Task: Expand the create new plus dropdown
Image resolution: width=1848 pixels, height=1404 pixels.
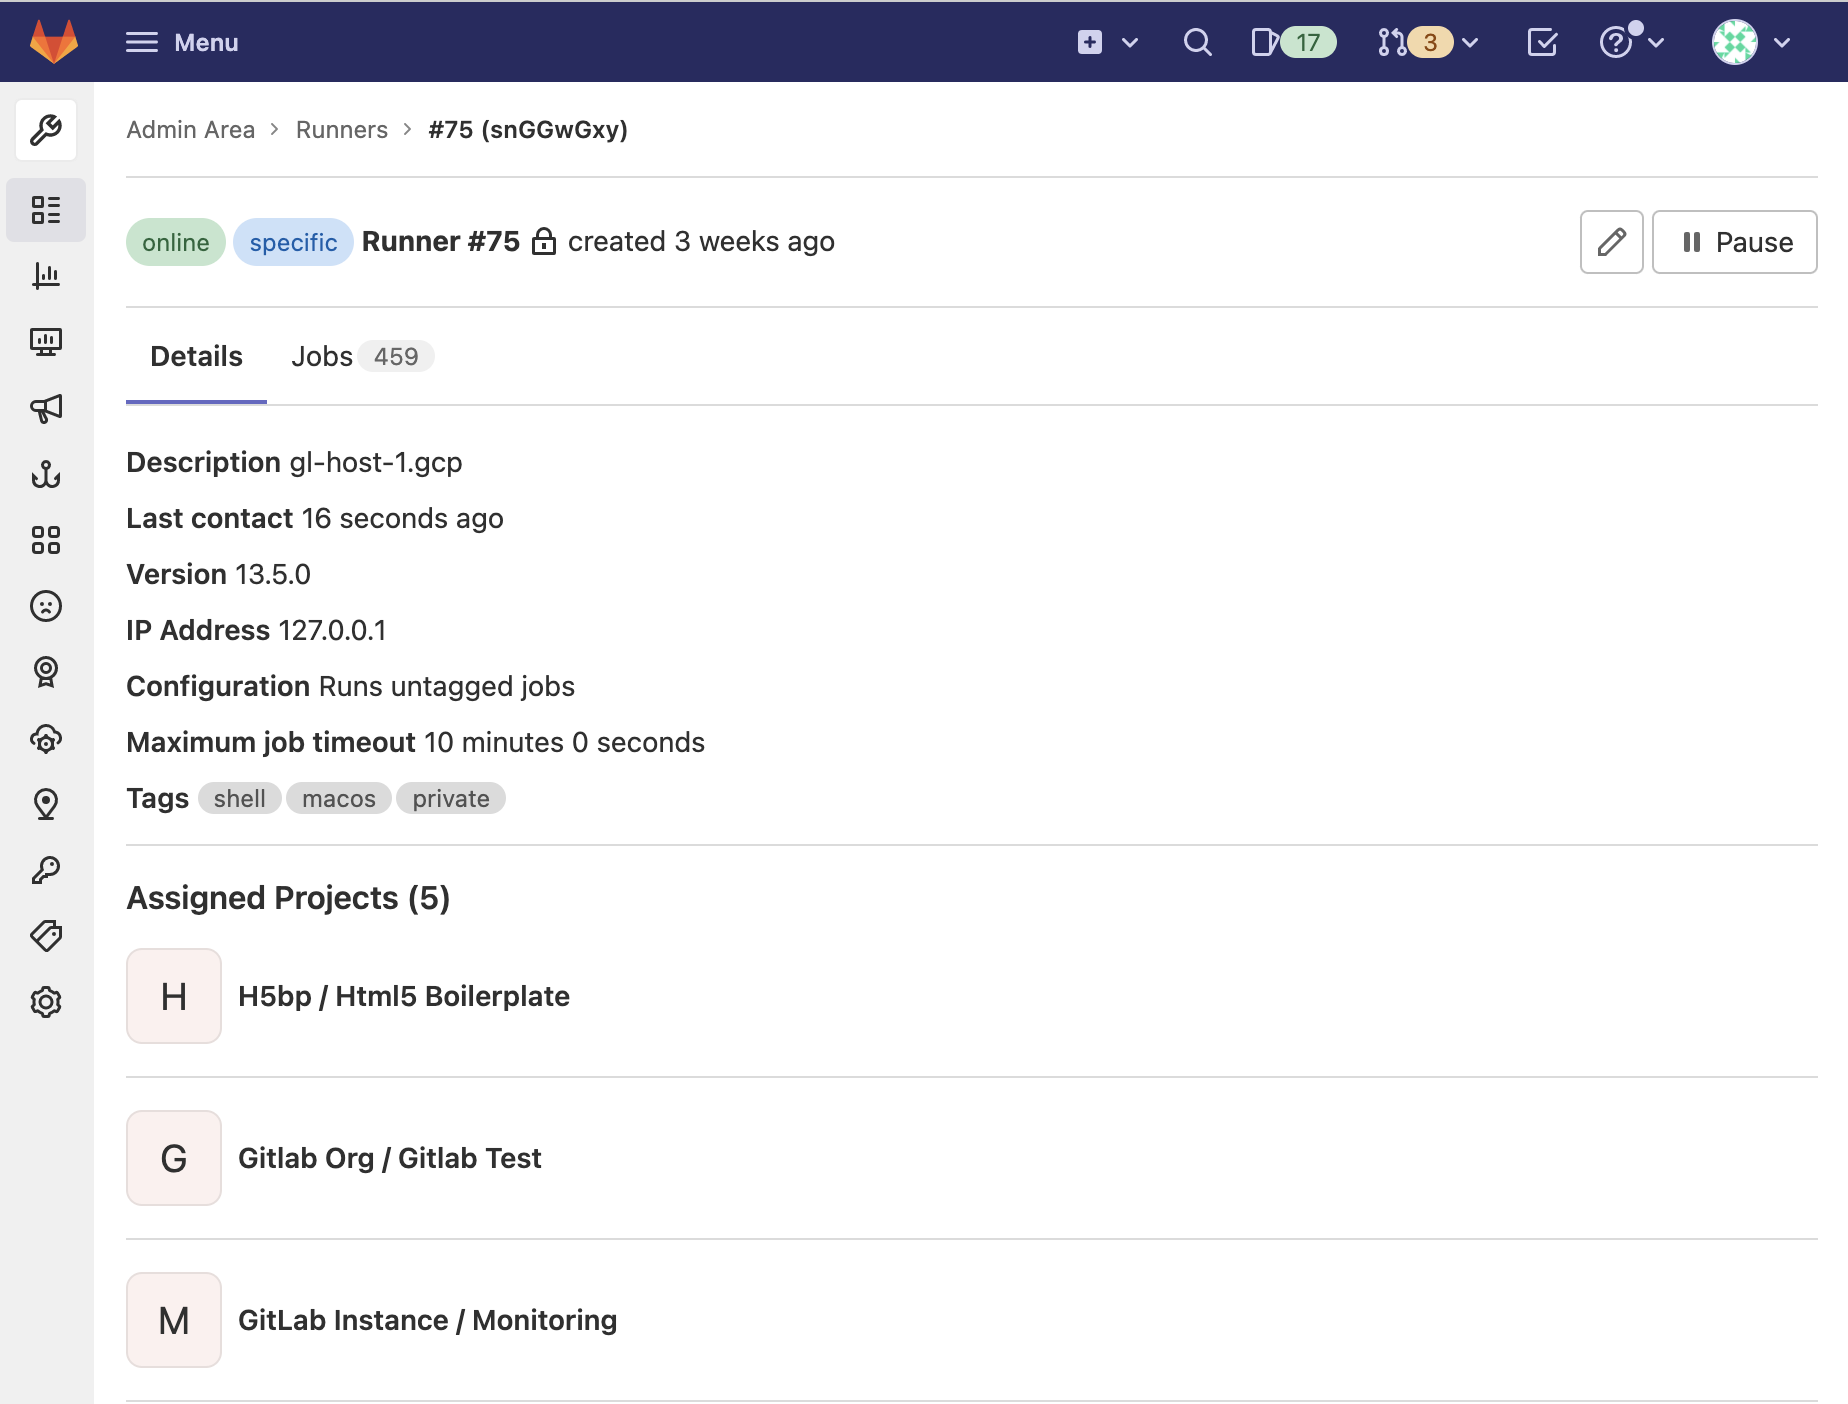Action: tap(1108, 42)
